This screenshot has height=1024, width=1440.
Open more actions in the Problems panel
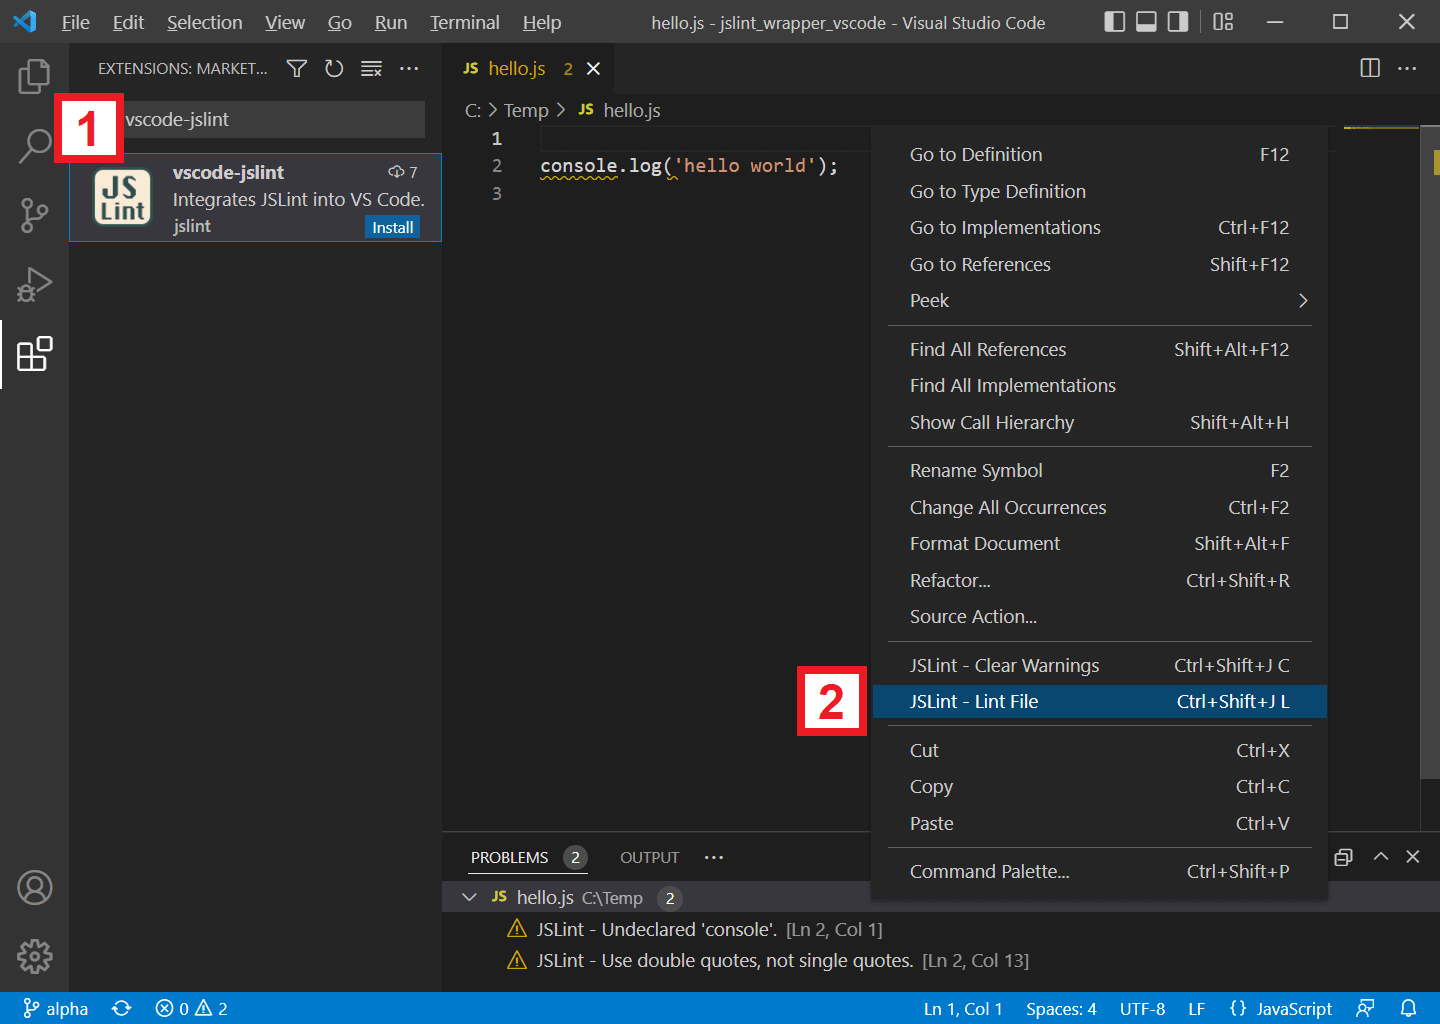point(713,857)
